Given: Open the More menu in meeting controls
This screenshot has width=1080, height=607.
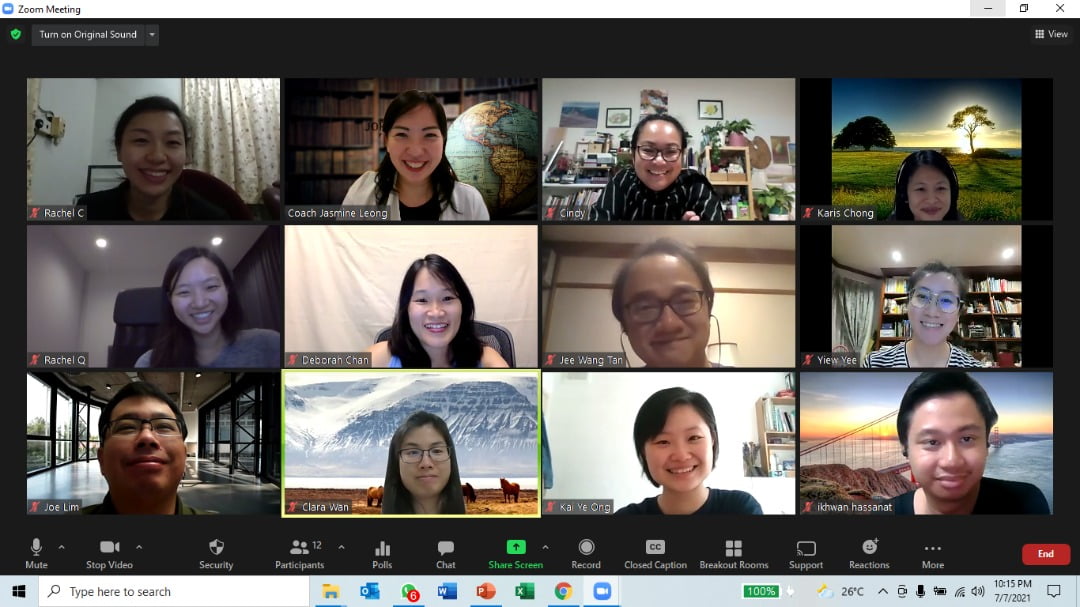Looking at the screenshot, I should click(x=933, y=555).
